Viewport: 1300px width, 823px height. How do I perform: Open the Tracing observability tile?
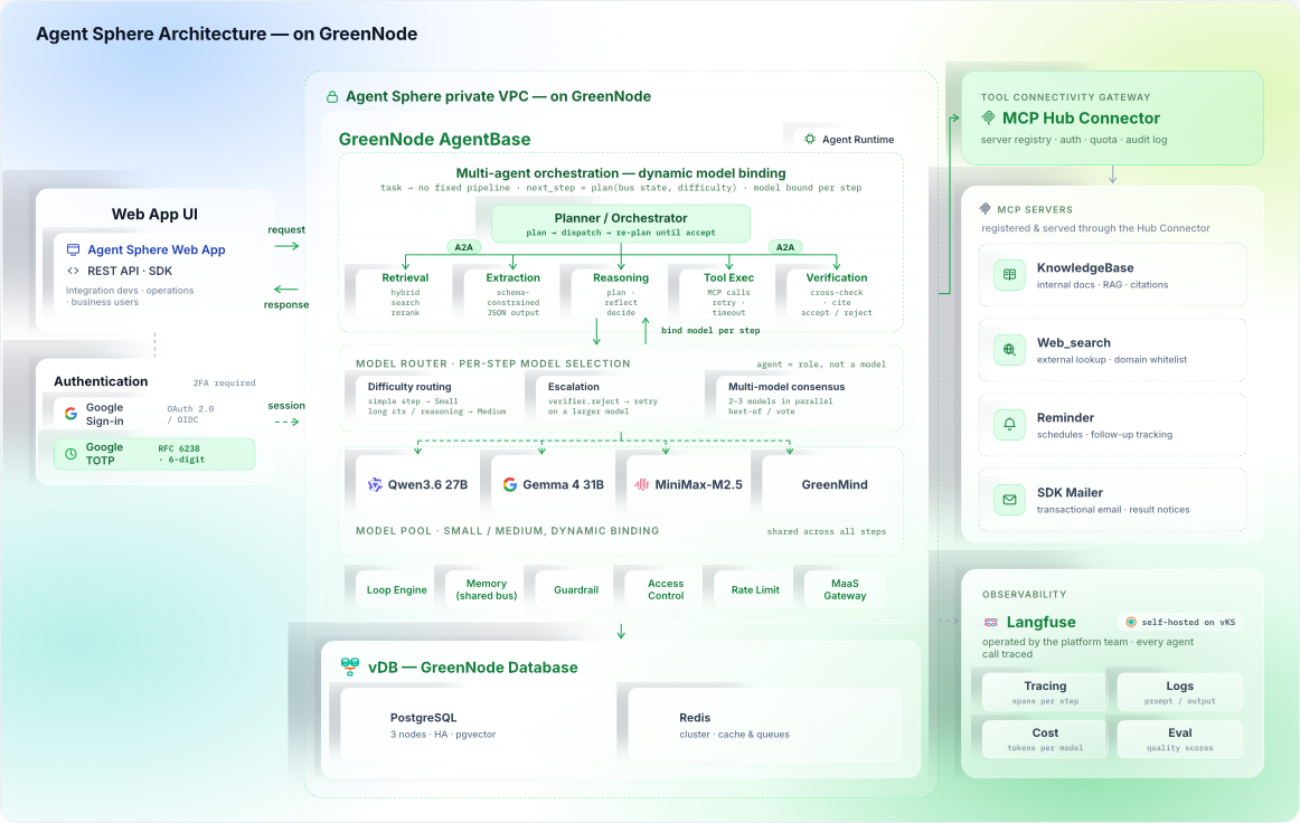1045,692
